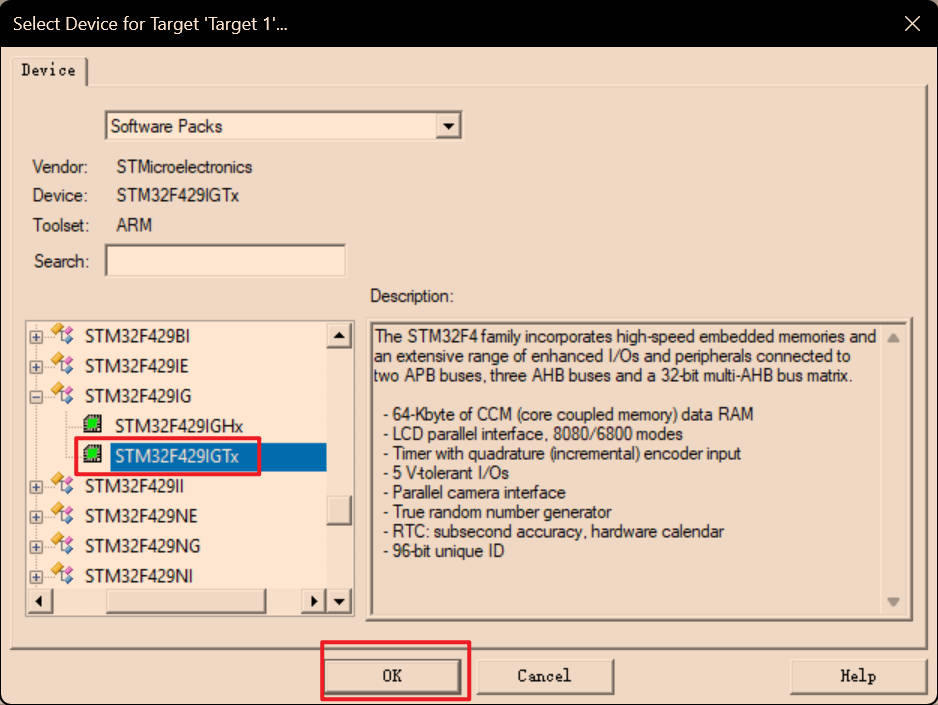The height and width of the screenshot is (705, 938).
Task: Click the Cancel button
Action: click(x=544, y=676)
